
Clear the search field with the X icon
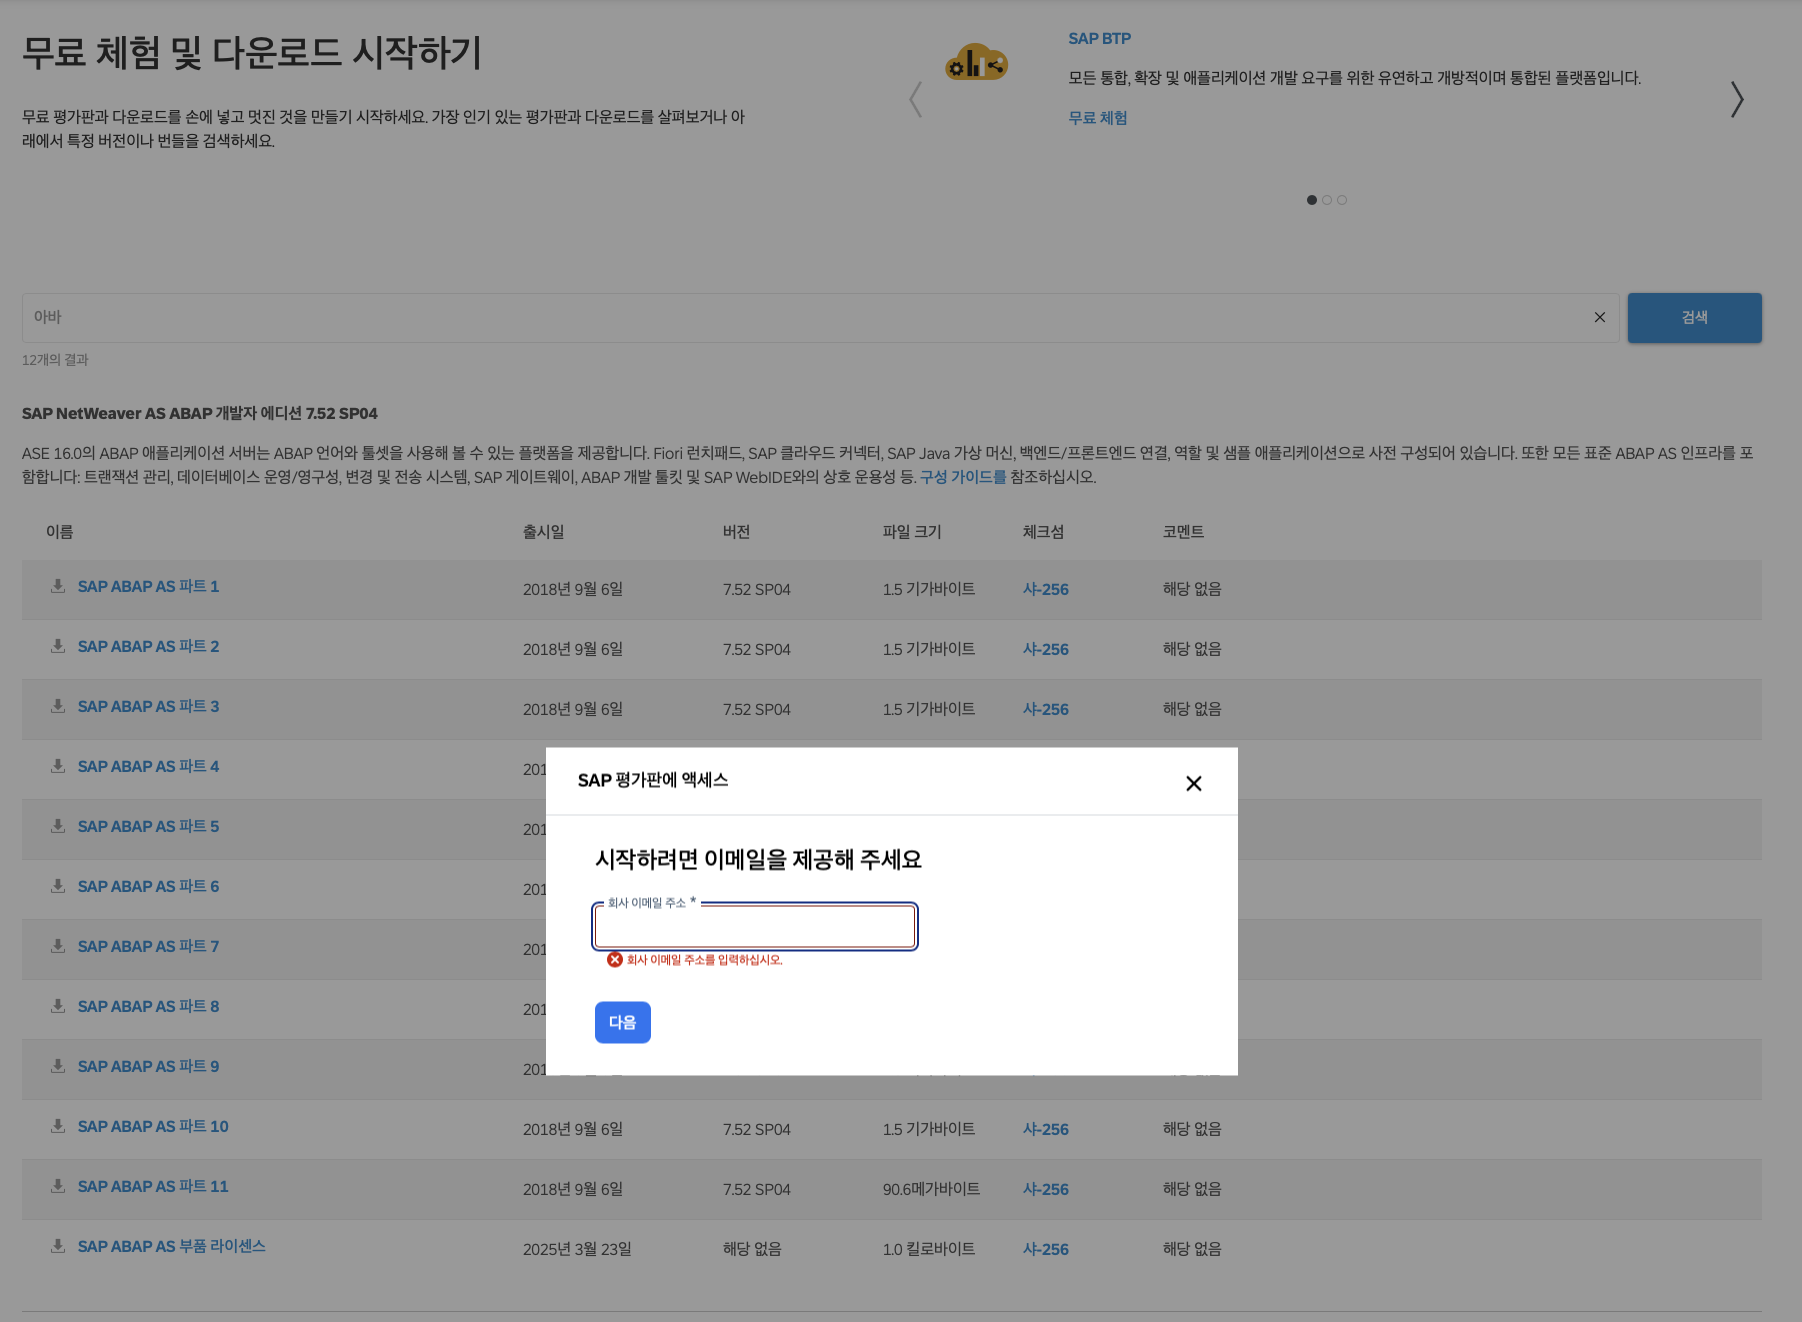[1600, 317]
